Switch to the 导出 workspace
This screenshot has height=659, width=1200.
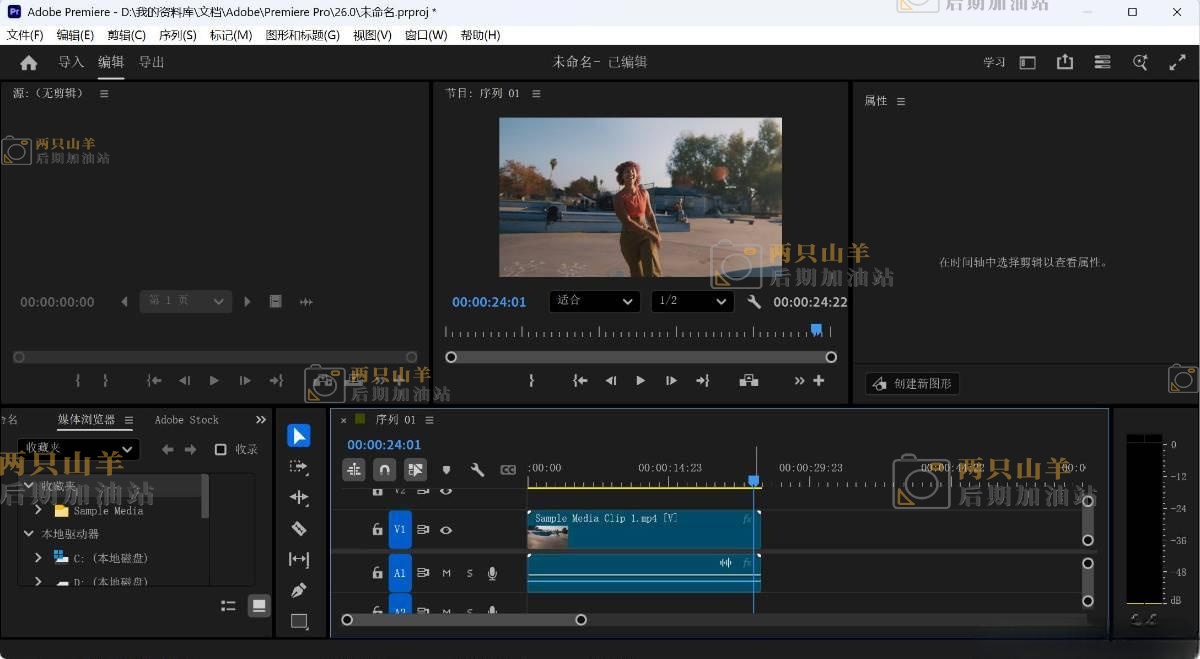(x=151, y=62)
